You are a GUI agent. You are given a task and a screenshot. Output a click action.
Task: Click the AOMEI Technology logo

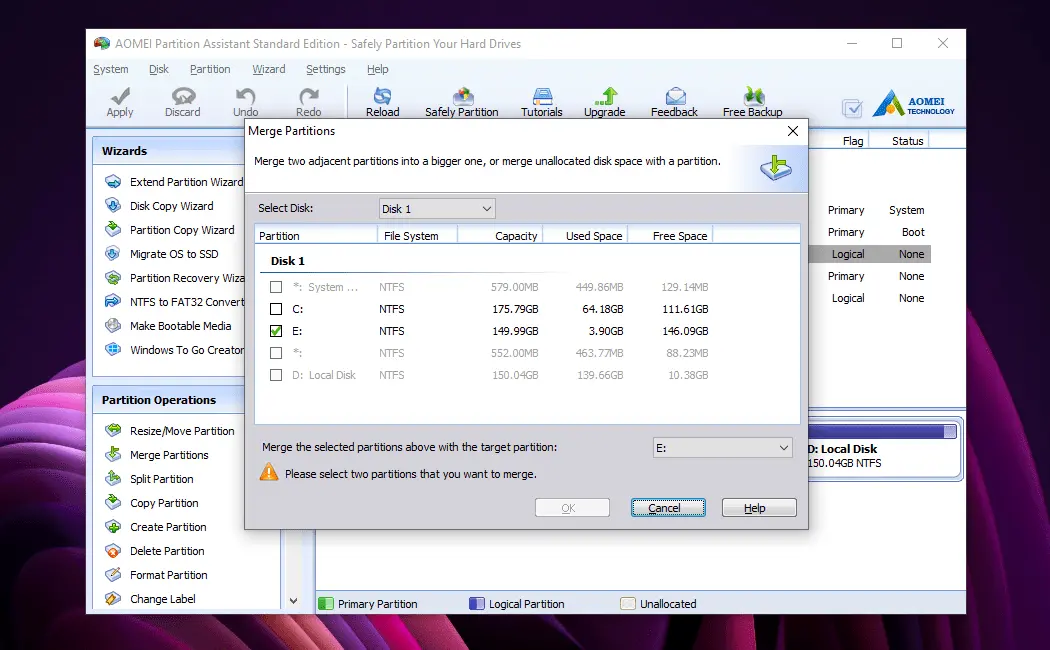pyautogui.click(x=913, y=104)
